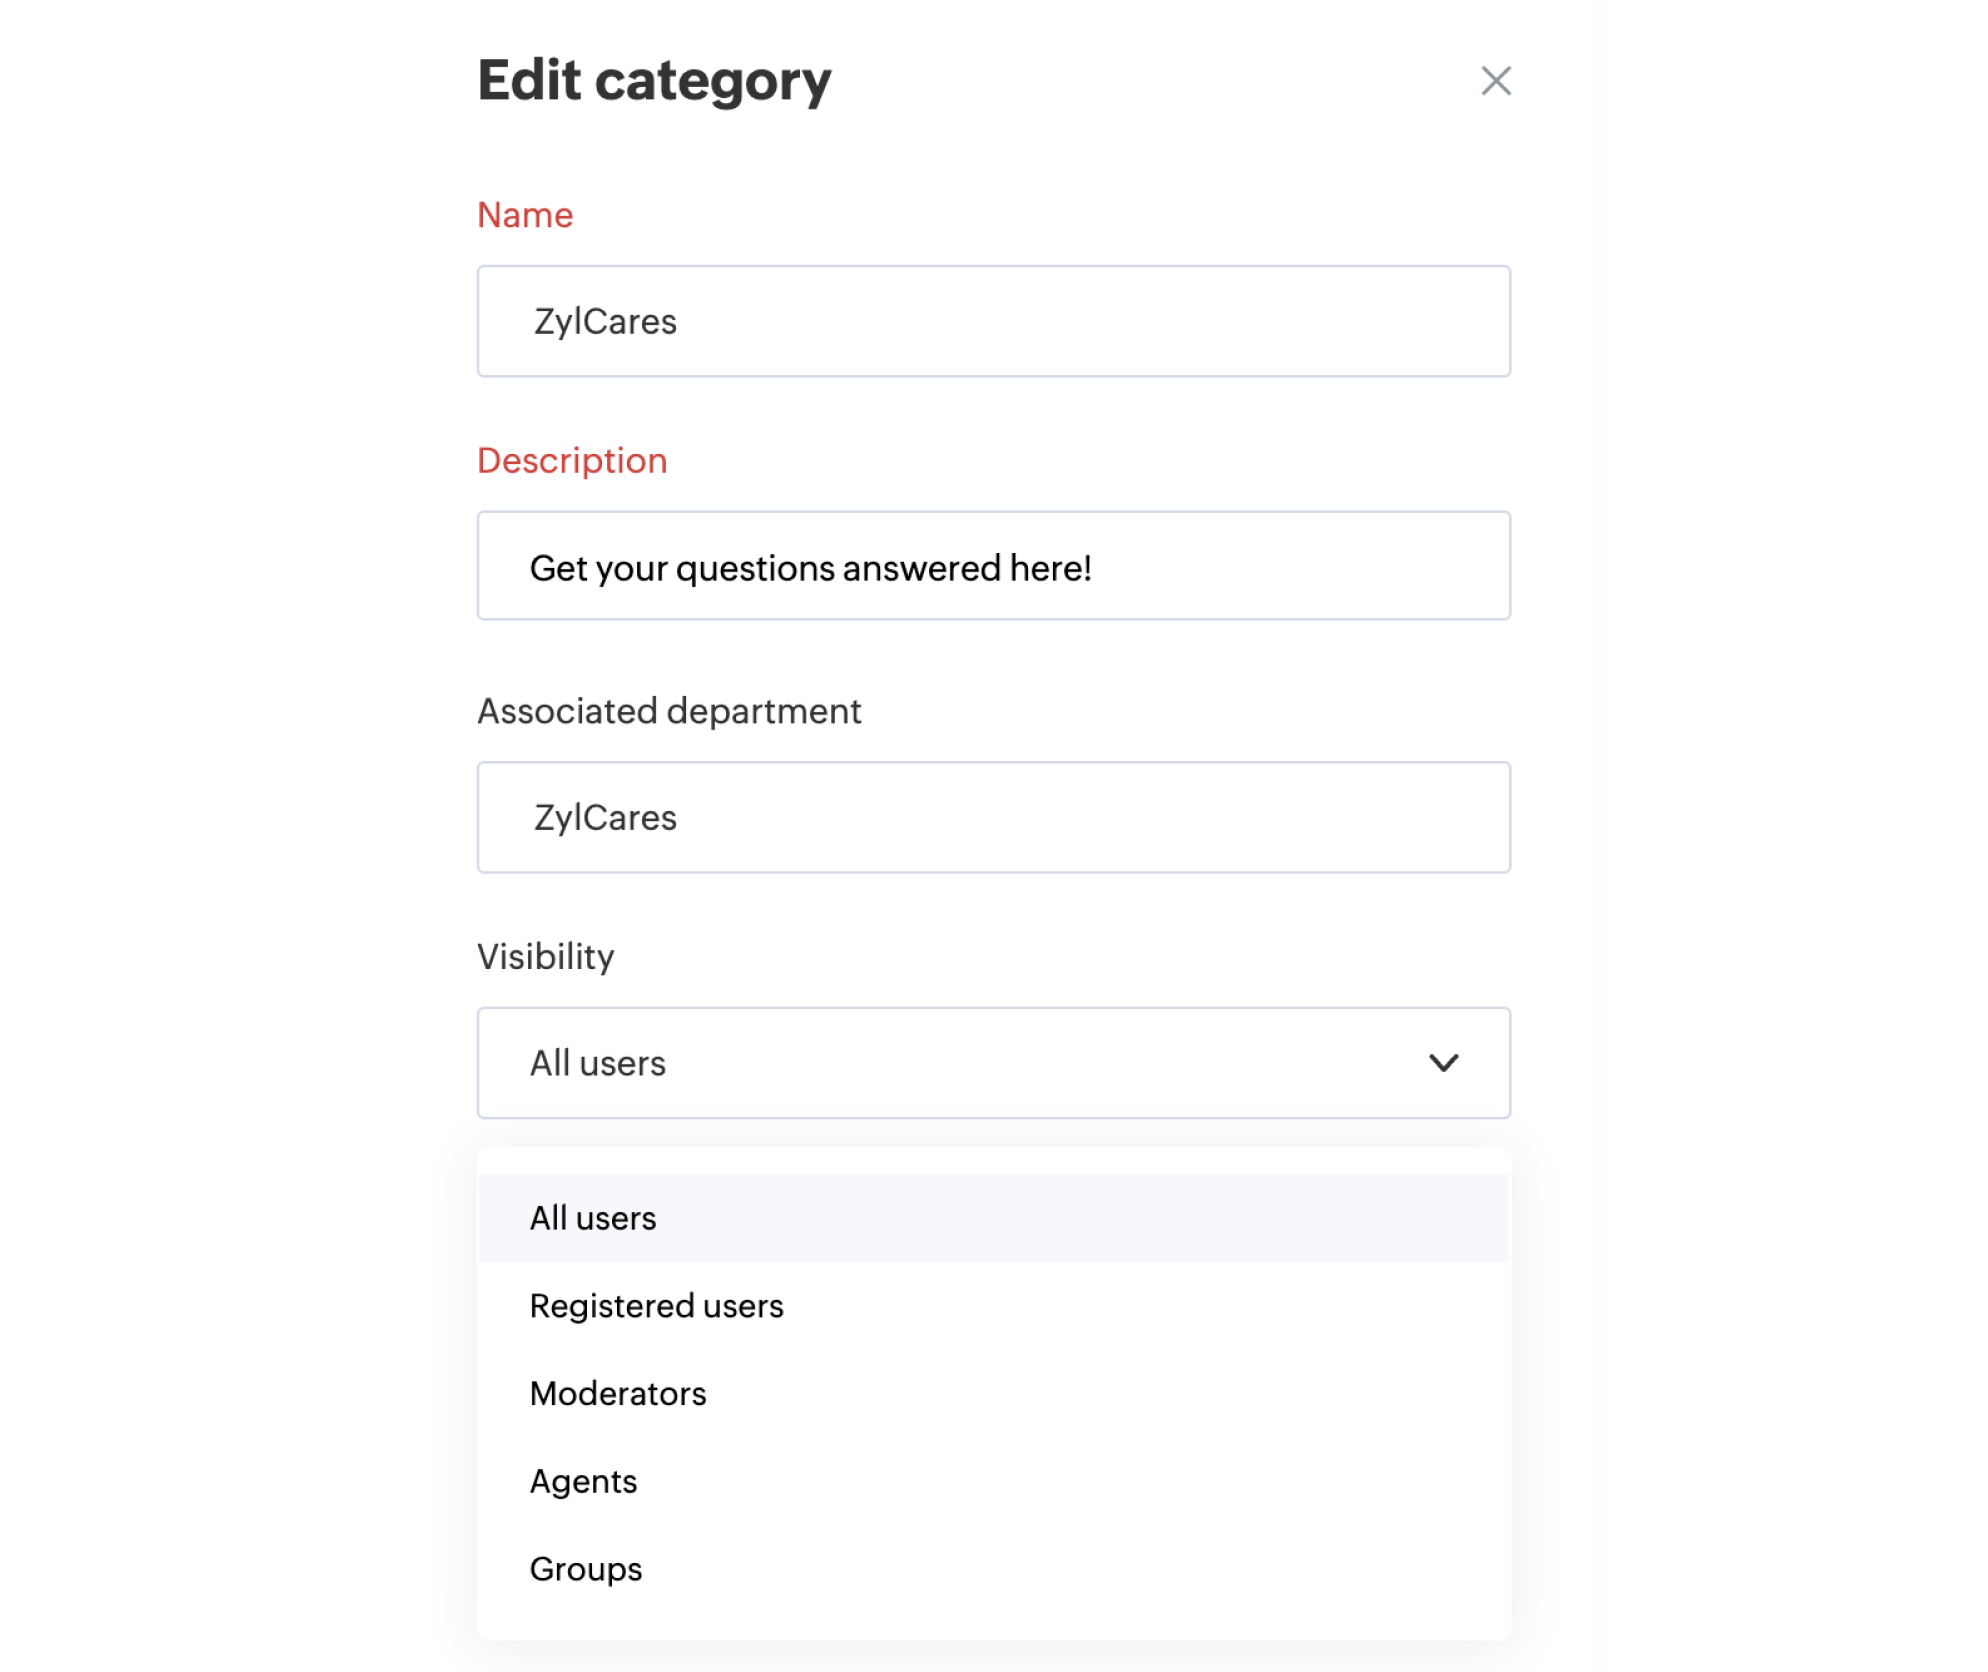Choose All users from the list
Viewport: 1988px width, 1672px height.
pos(993,1218)
